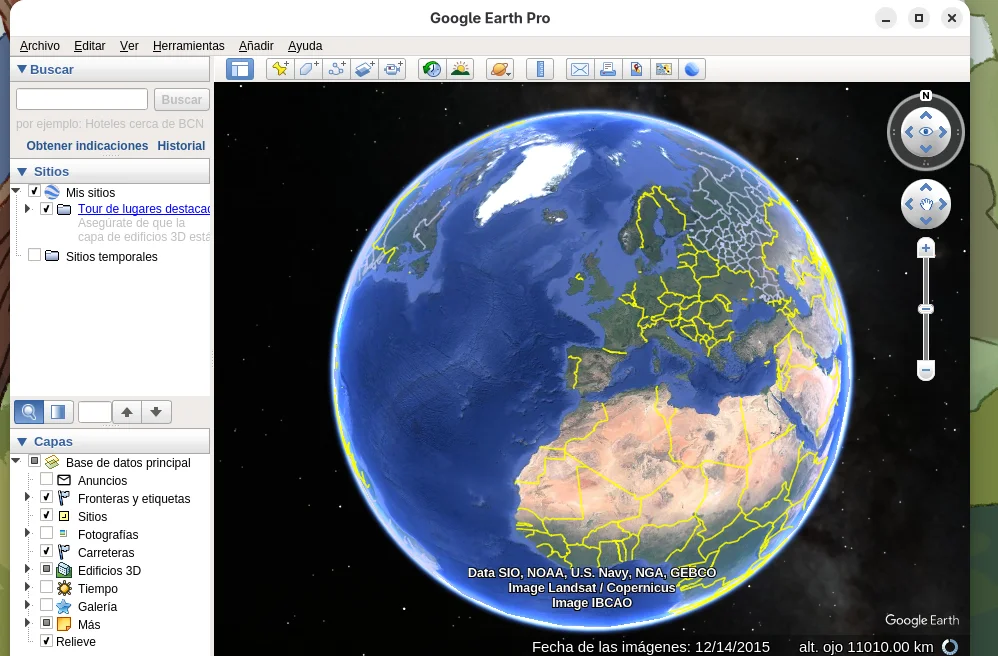Screen dimensions: 998x656
Task: Click the Record a Tour icon
Action: click(x=393, y=69)
